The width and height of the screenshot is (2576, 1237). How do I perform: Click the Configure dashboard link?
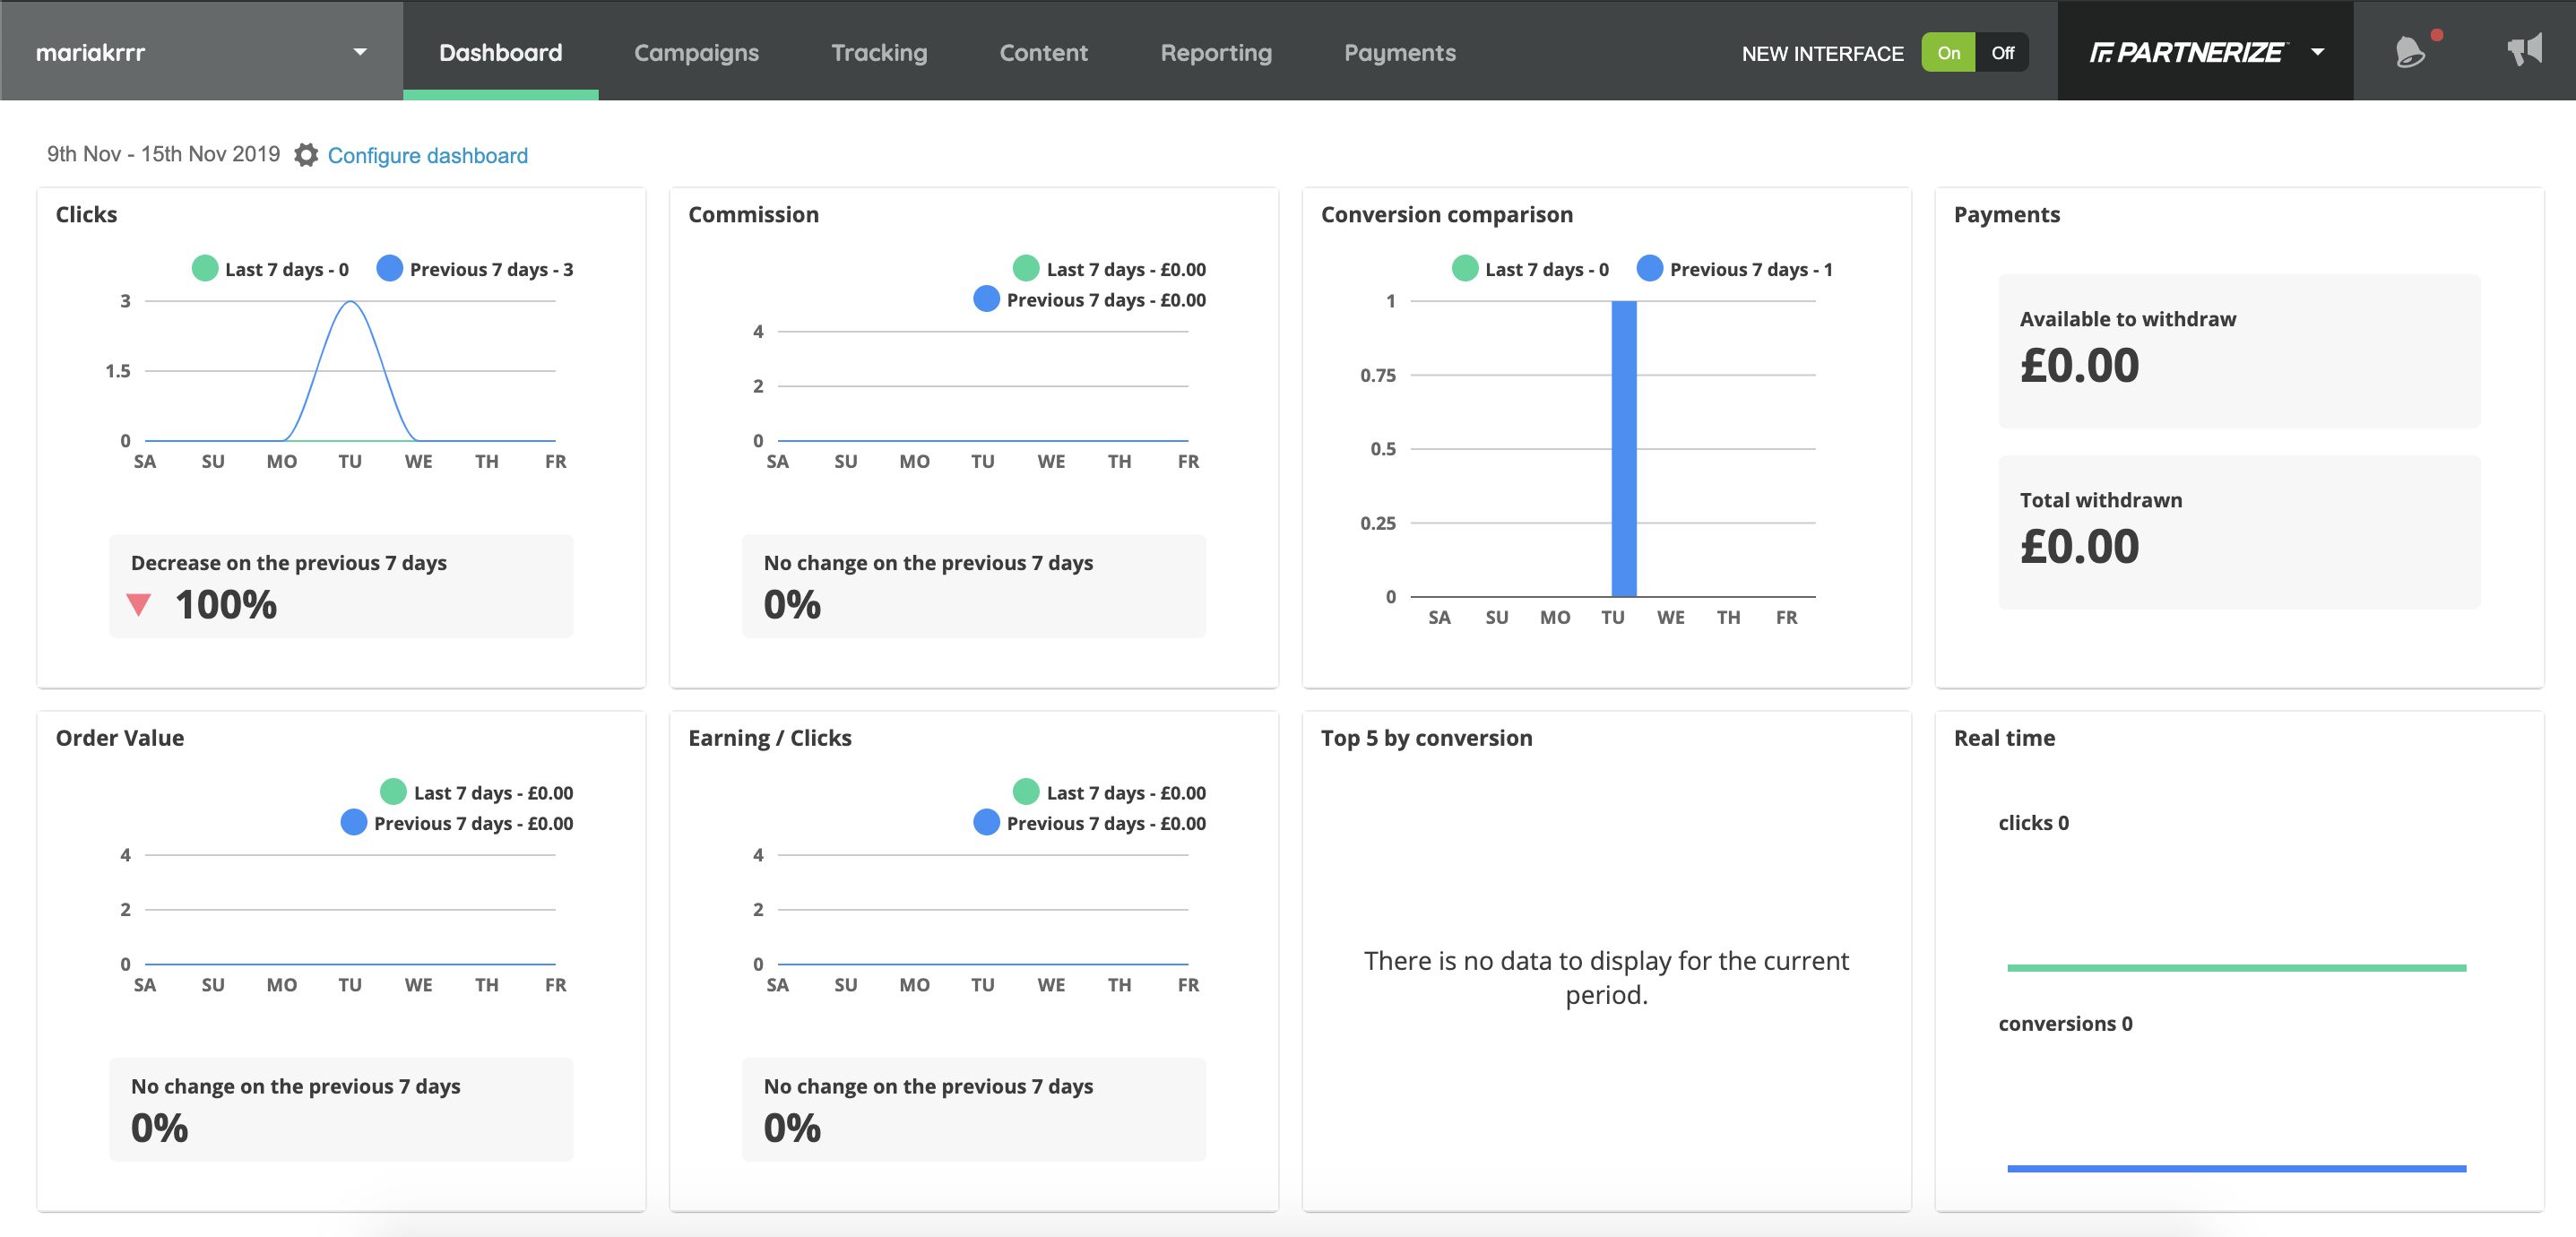(427, 155)
